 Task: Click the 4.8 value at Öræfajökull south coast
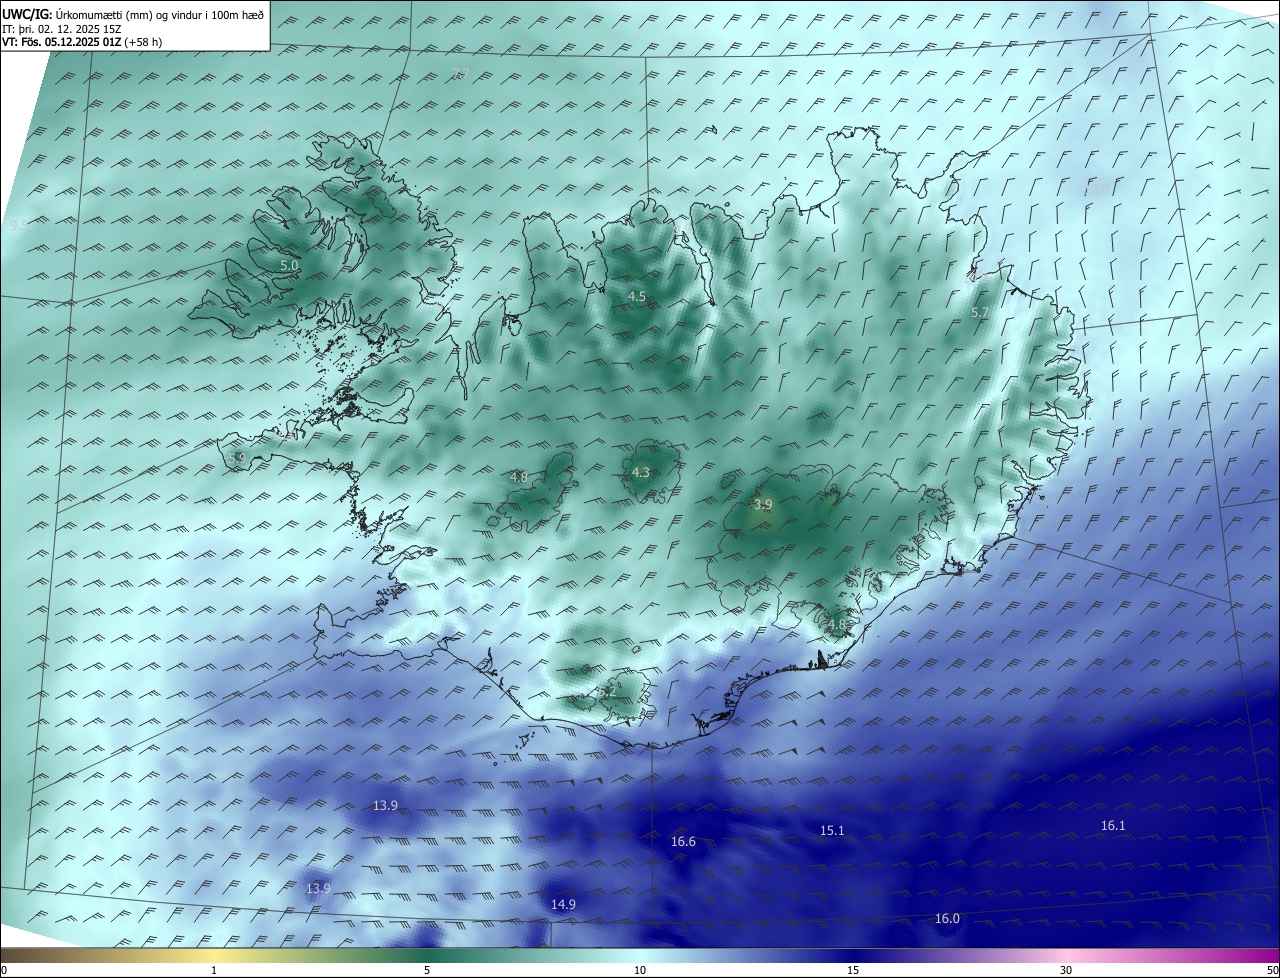[837, 625]
